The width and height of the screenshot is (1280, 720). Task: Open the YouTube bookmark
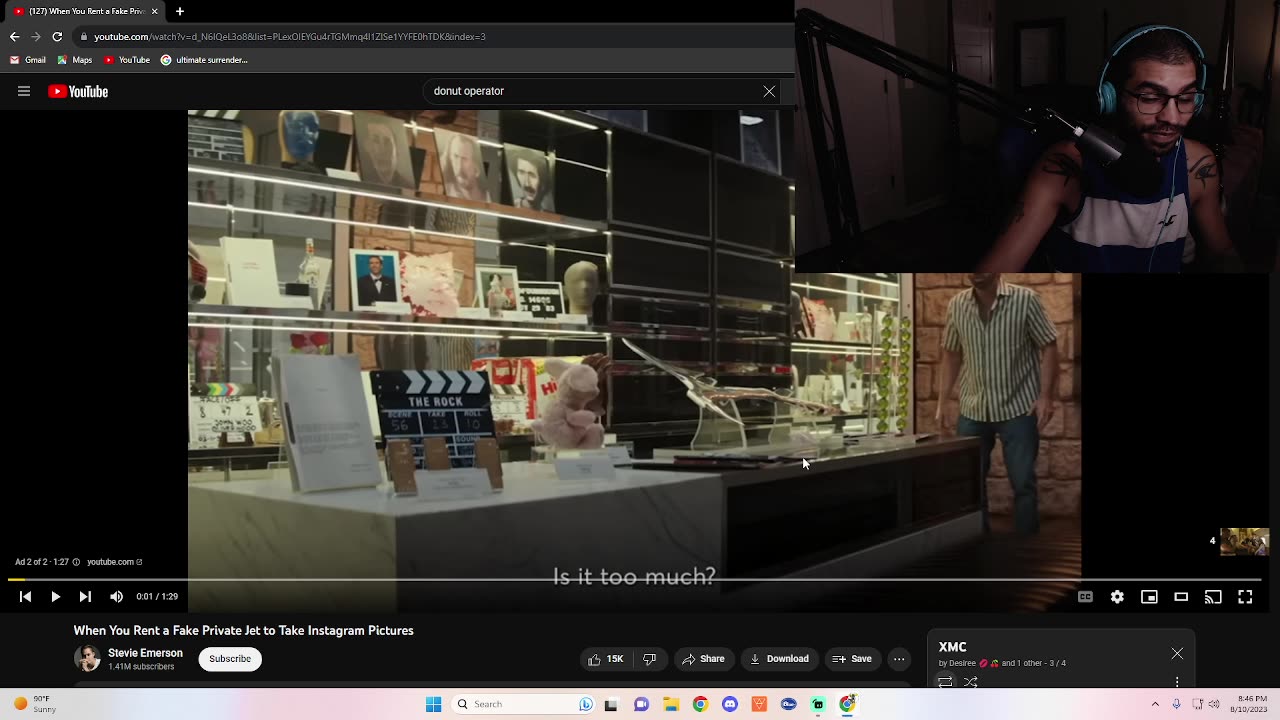pos(127,60)
